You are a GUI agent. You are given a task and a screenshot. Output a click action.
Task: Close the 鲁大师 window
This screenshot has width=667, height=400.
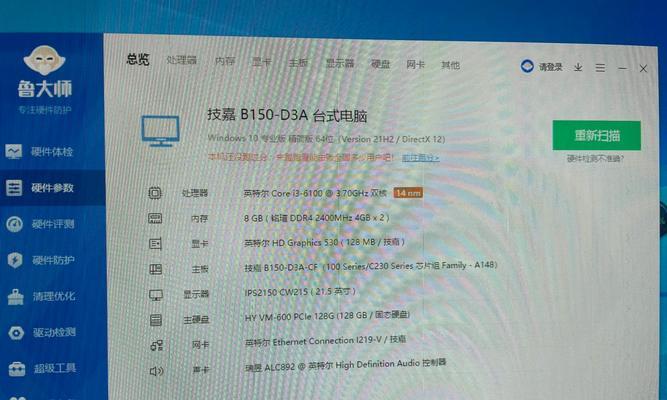(x=643, y=69)
